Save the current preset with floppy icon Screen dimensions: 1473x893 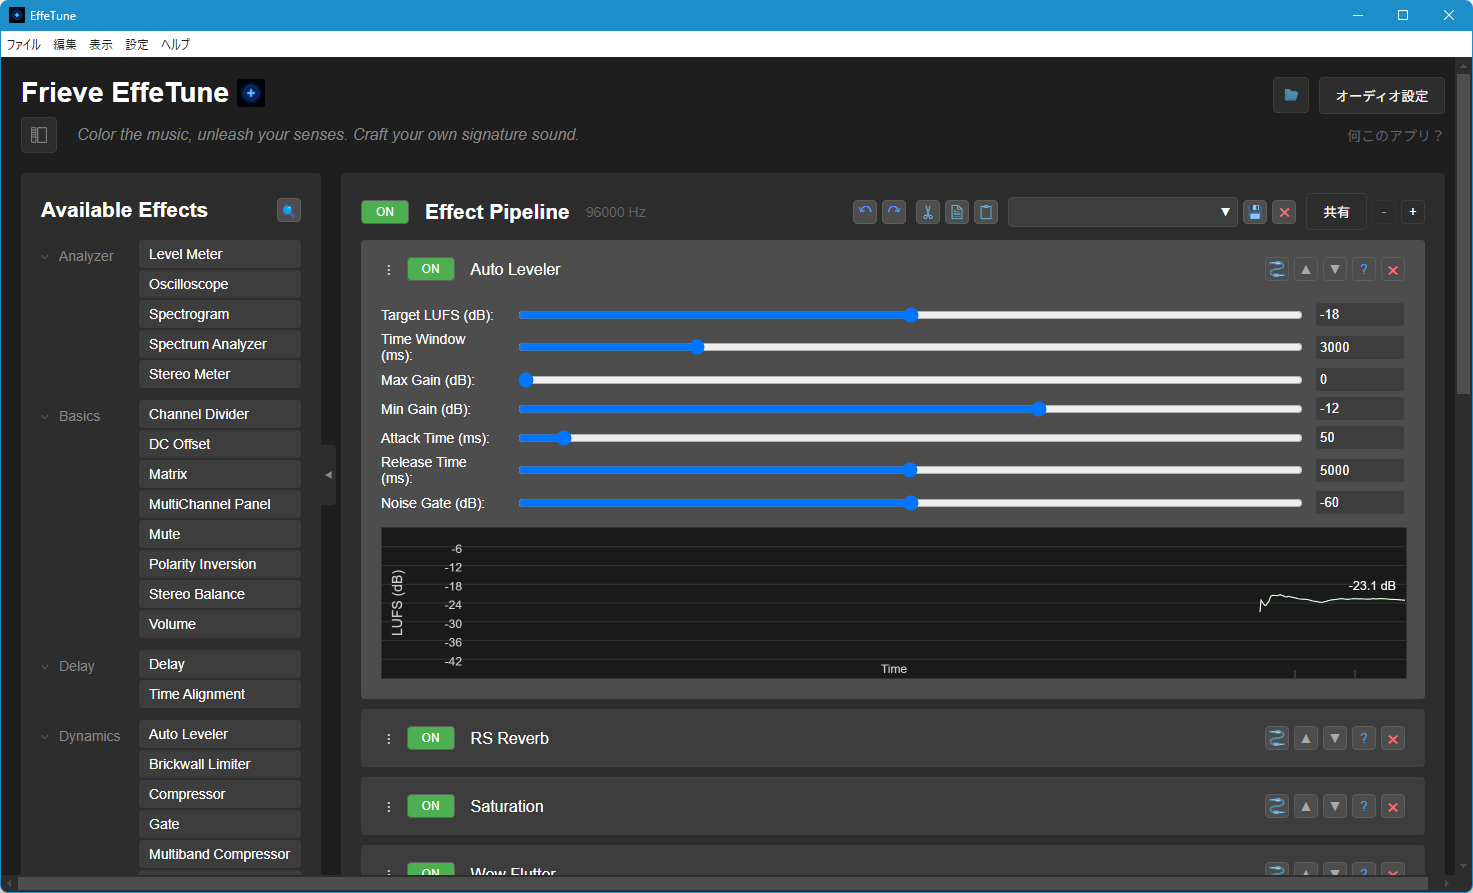1255,212
